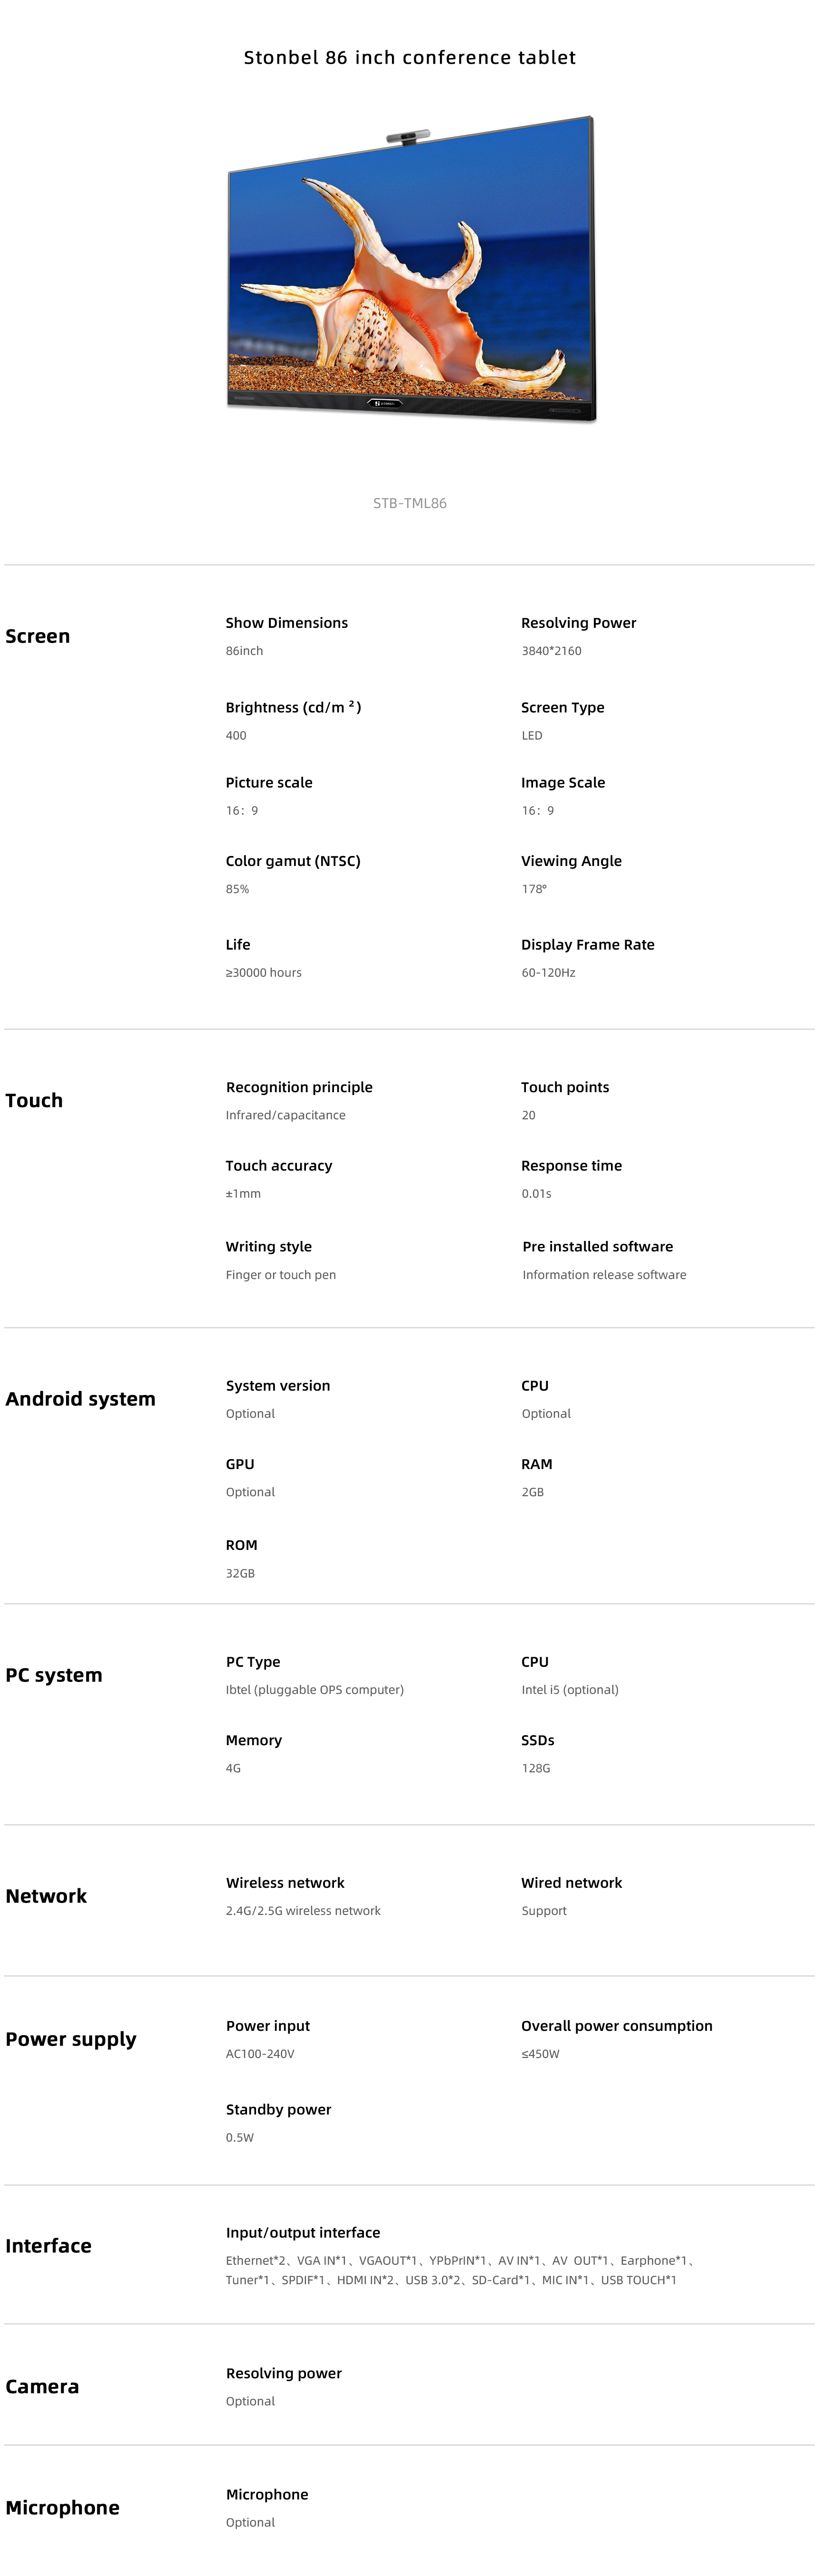
Task: Click the Resolving Power 3840*2160 value
Action: point(551,651)
